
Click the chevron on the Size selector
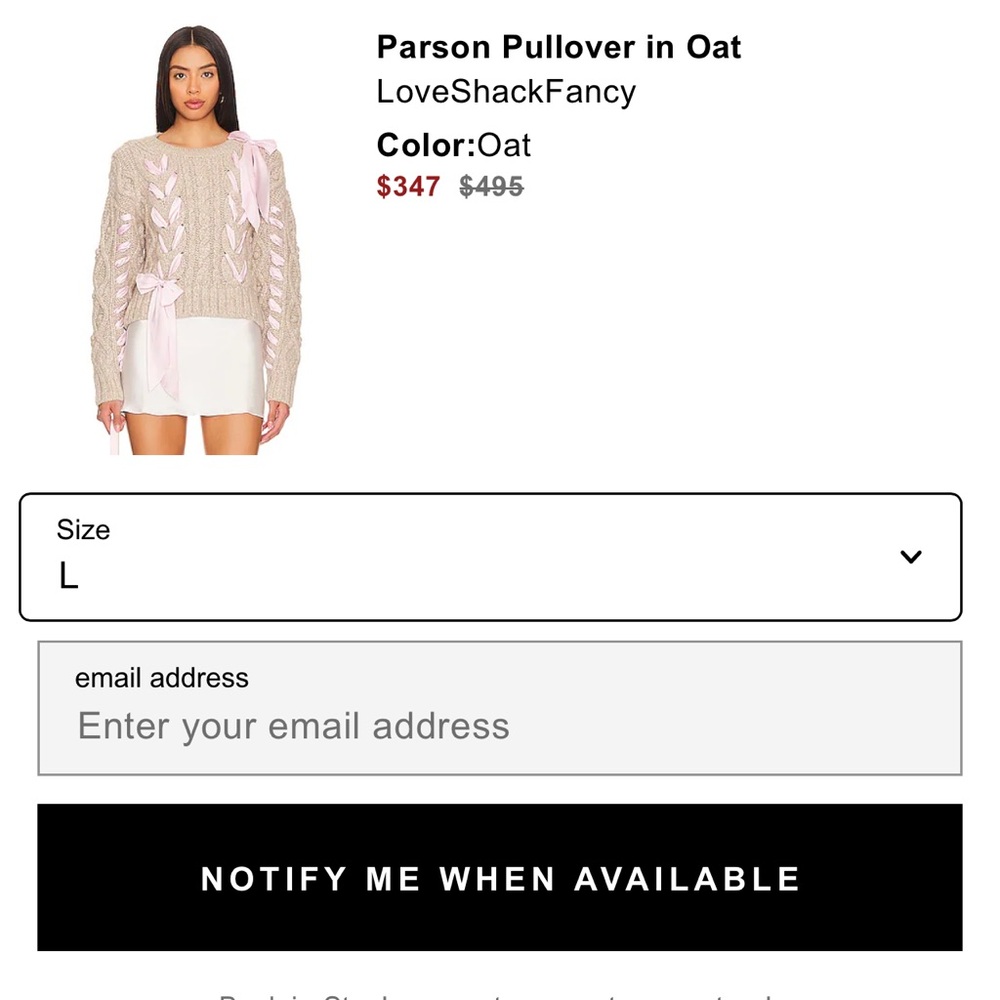click(910, 556)
